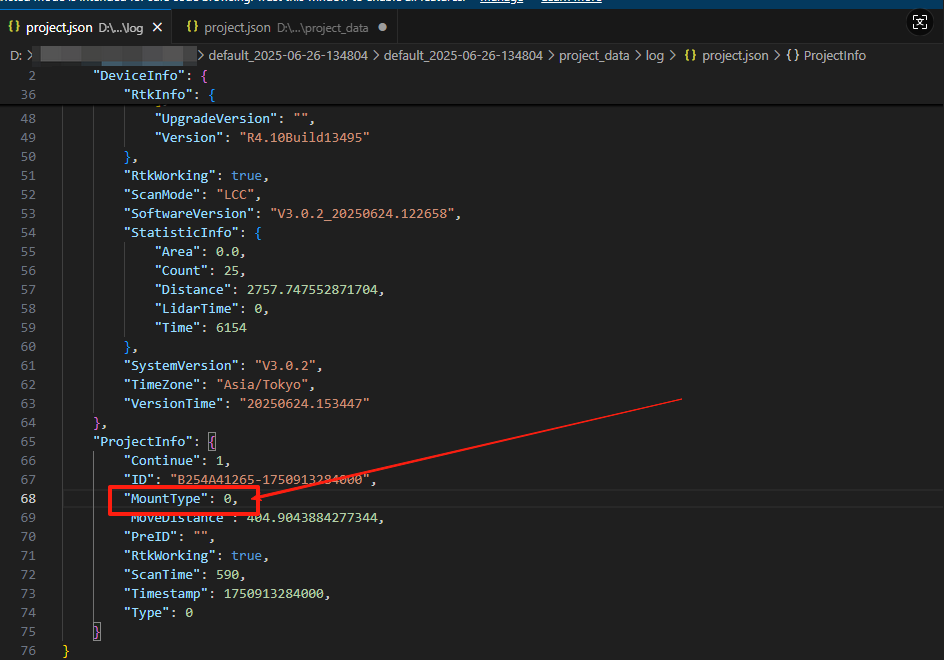Click the ID value "B254A41265-1750913284000"

pyautogui.click(x=270, y=479)
